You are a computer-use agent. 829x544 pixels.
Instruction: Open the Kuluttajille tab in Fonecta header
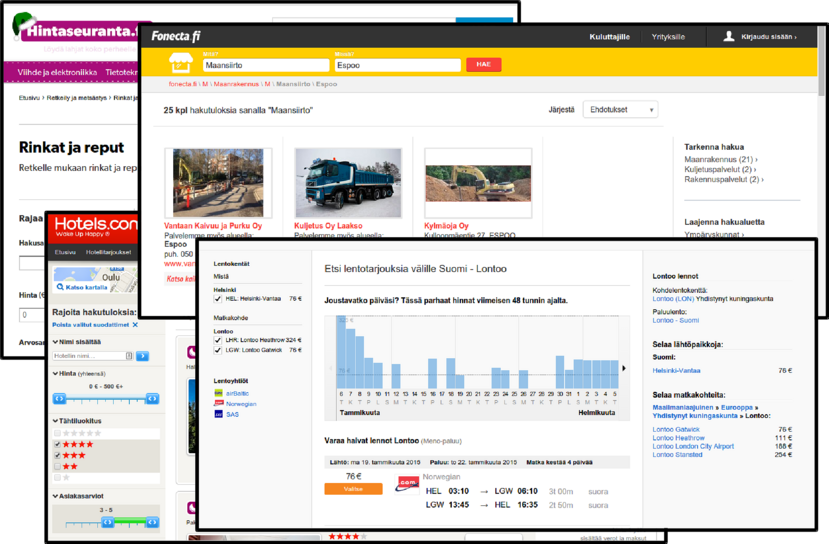[610, 36]
